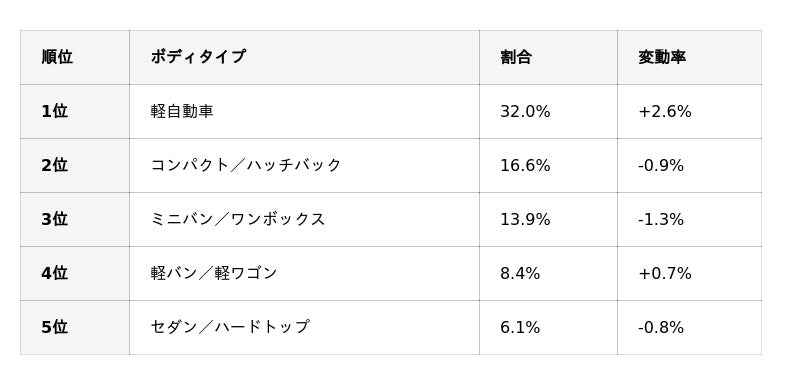Click the -0.9% change cell
This screenshot has height=385, width=800.
tap(689, 165)
